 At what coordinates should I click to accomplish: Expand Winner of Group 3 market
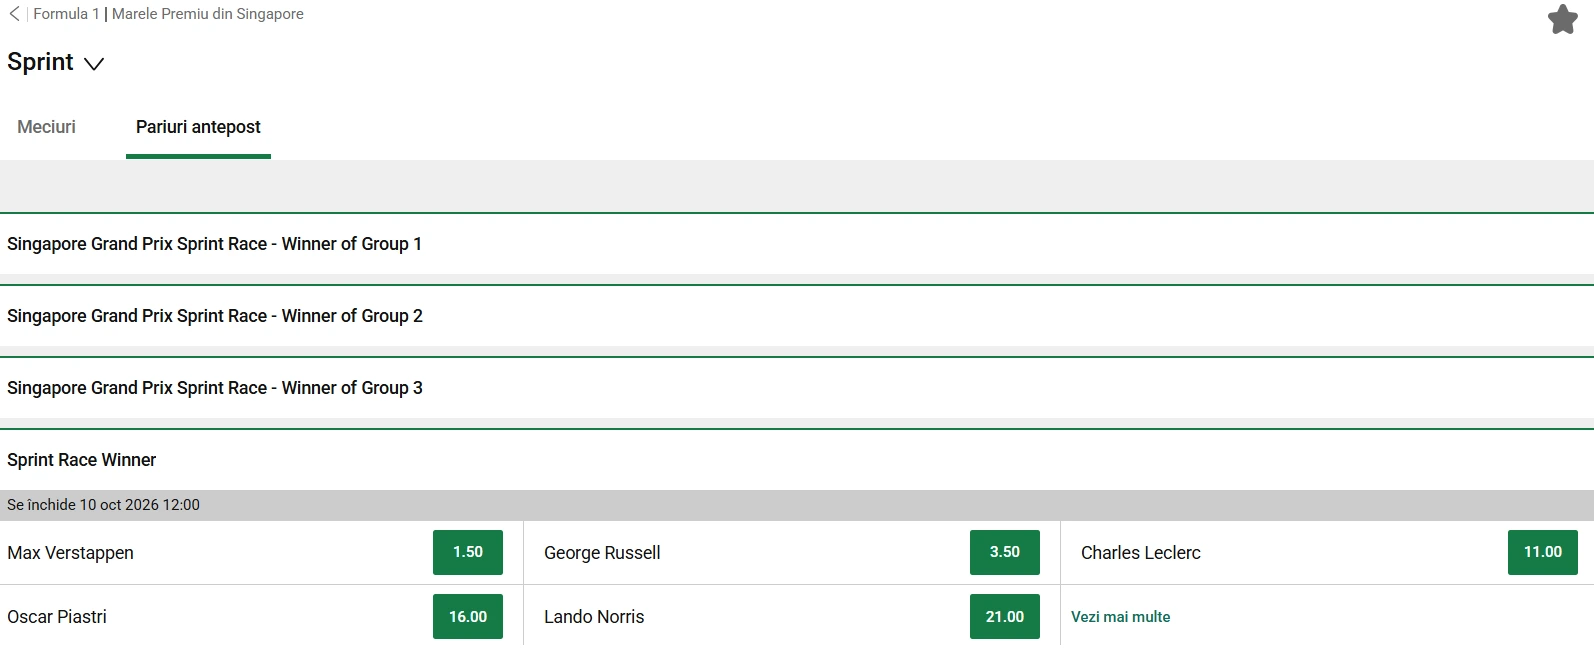pos(797,388)
